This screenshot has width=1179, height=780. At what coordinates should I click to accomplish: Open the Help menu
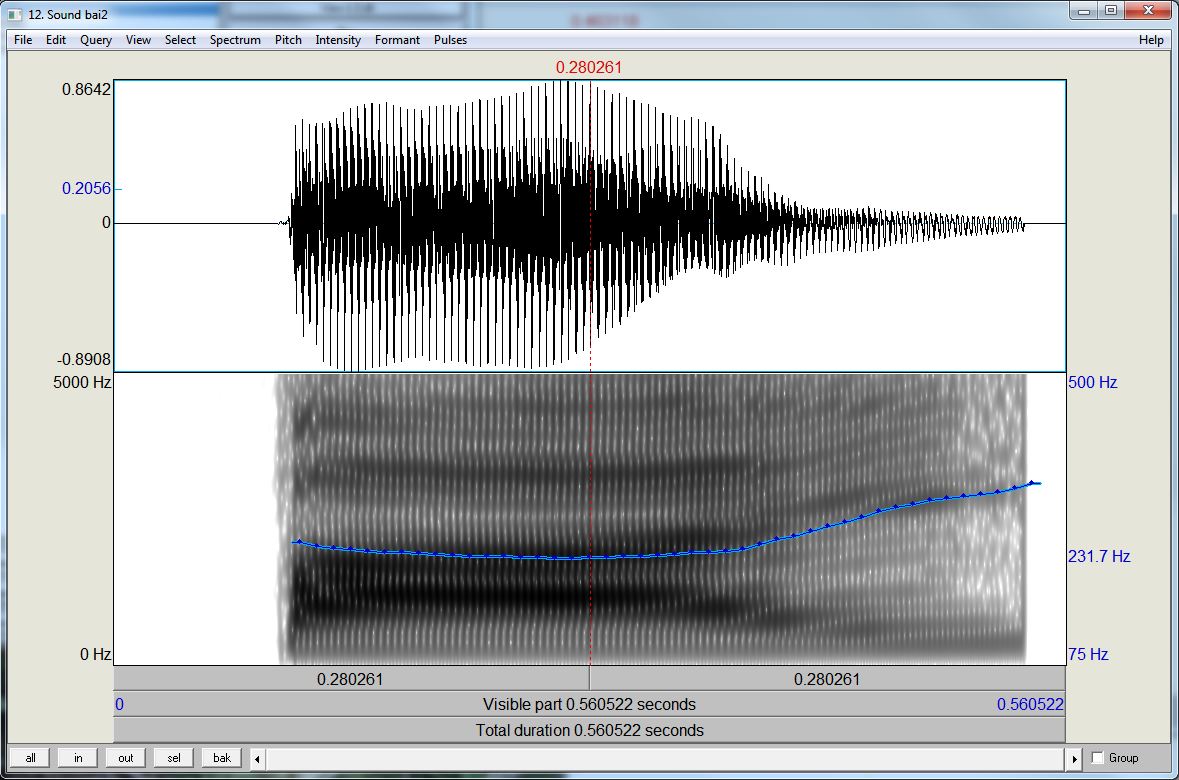pyautogui.click(x=1151, y=40)
